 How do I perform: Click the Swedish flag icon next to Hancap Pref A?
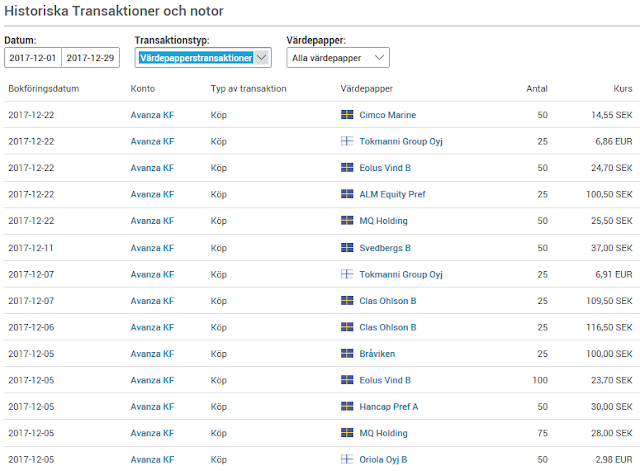[x=347, y=407]
